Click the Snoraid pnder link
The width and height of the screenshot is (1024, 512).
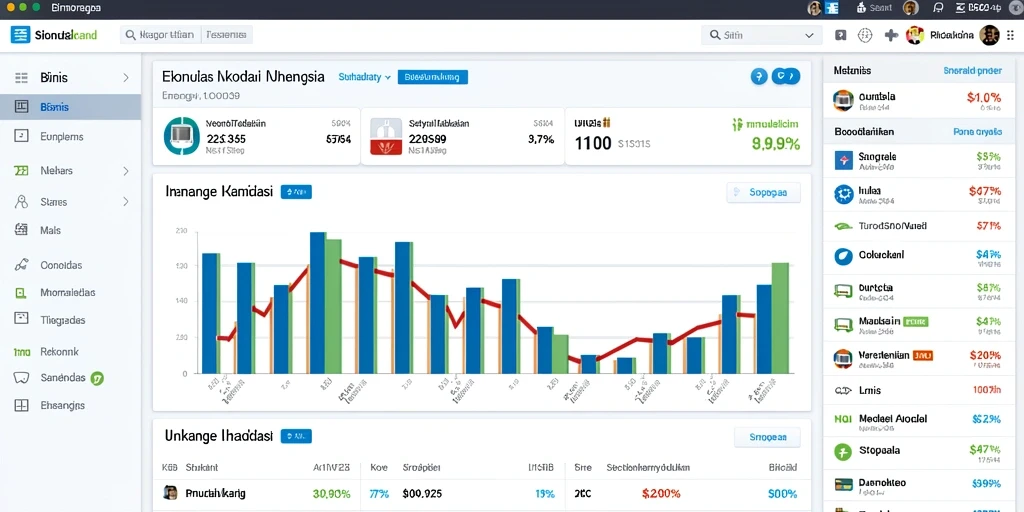point(972,70)
